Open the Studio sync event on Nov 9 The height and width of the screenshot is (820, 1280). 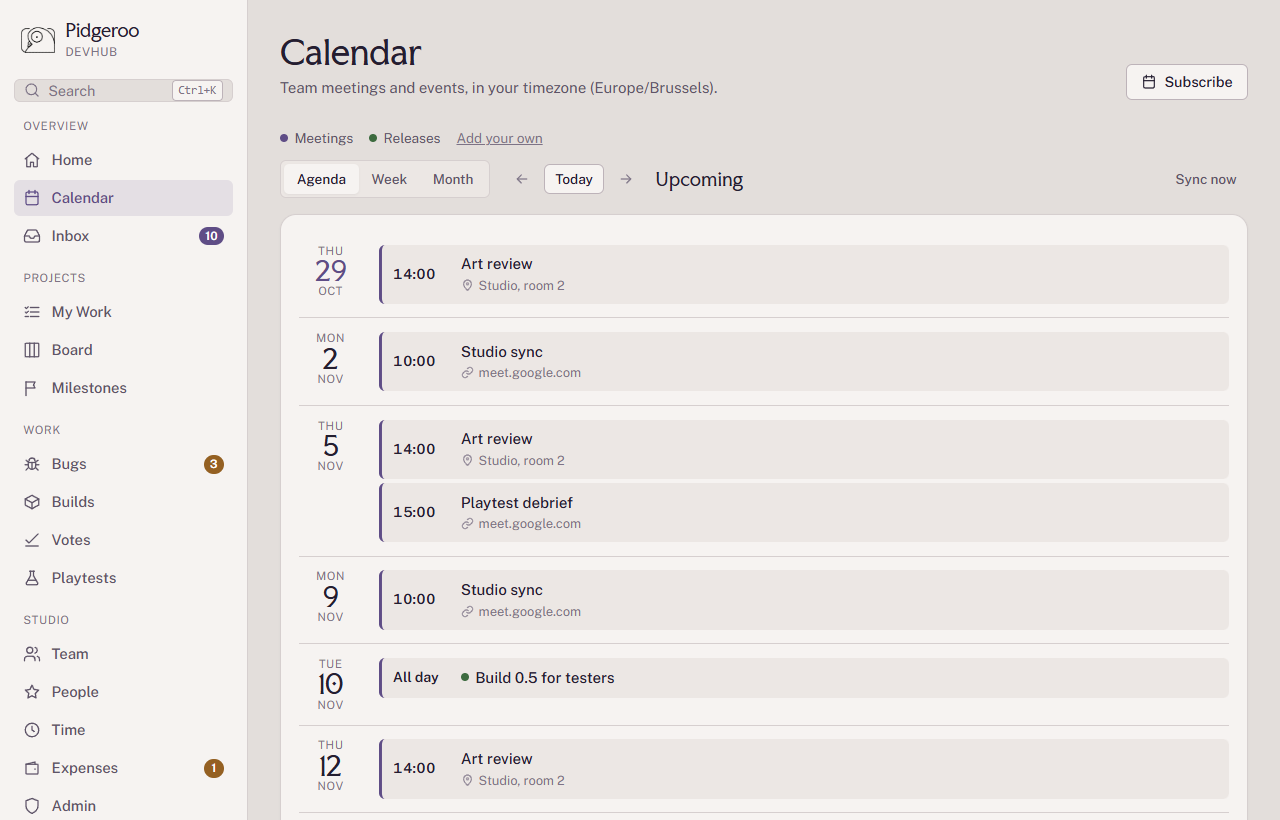804,599
